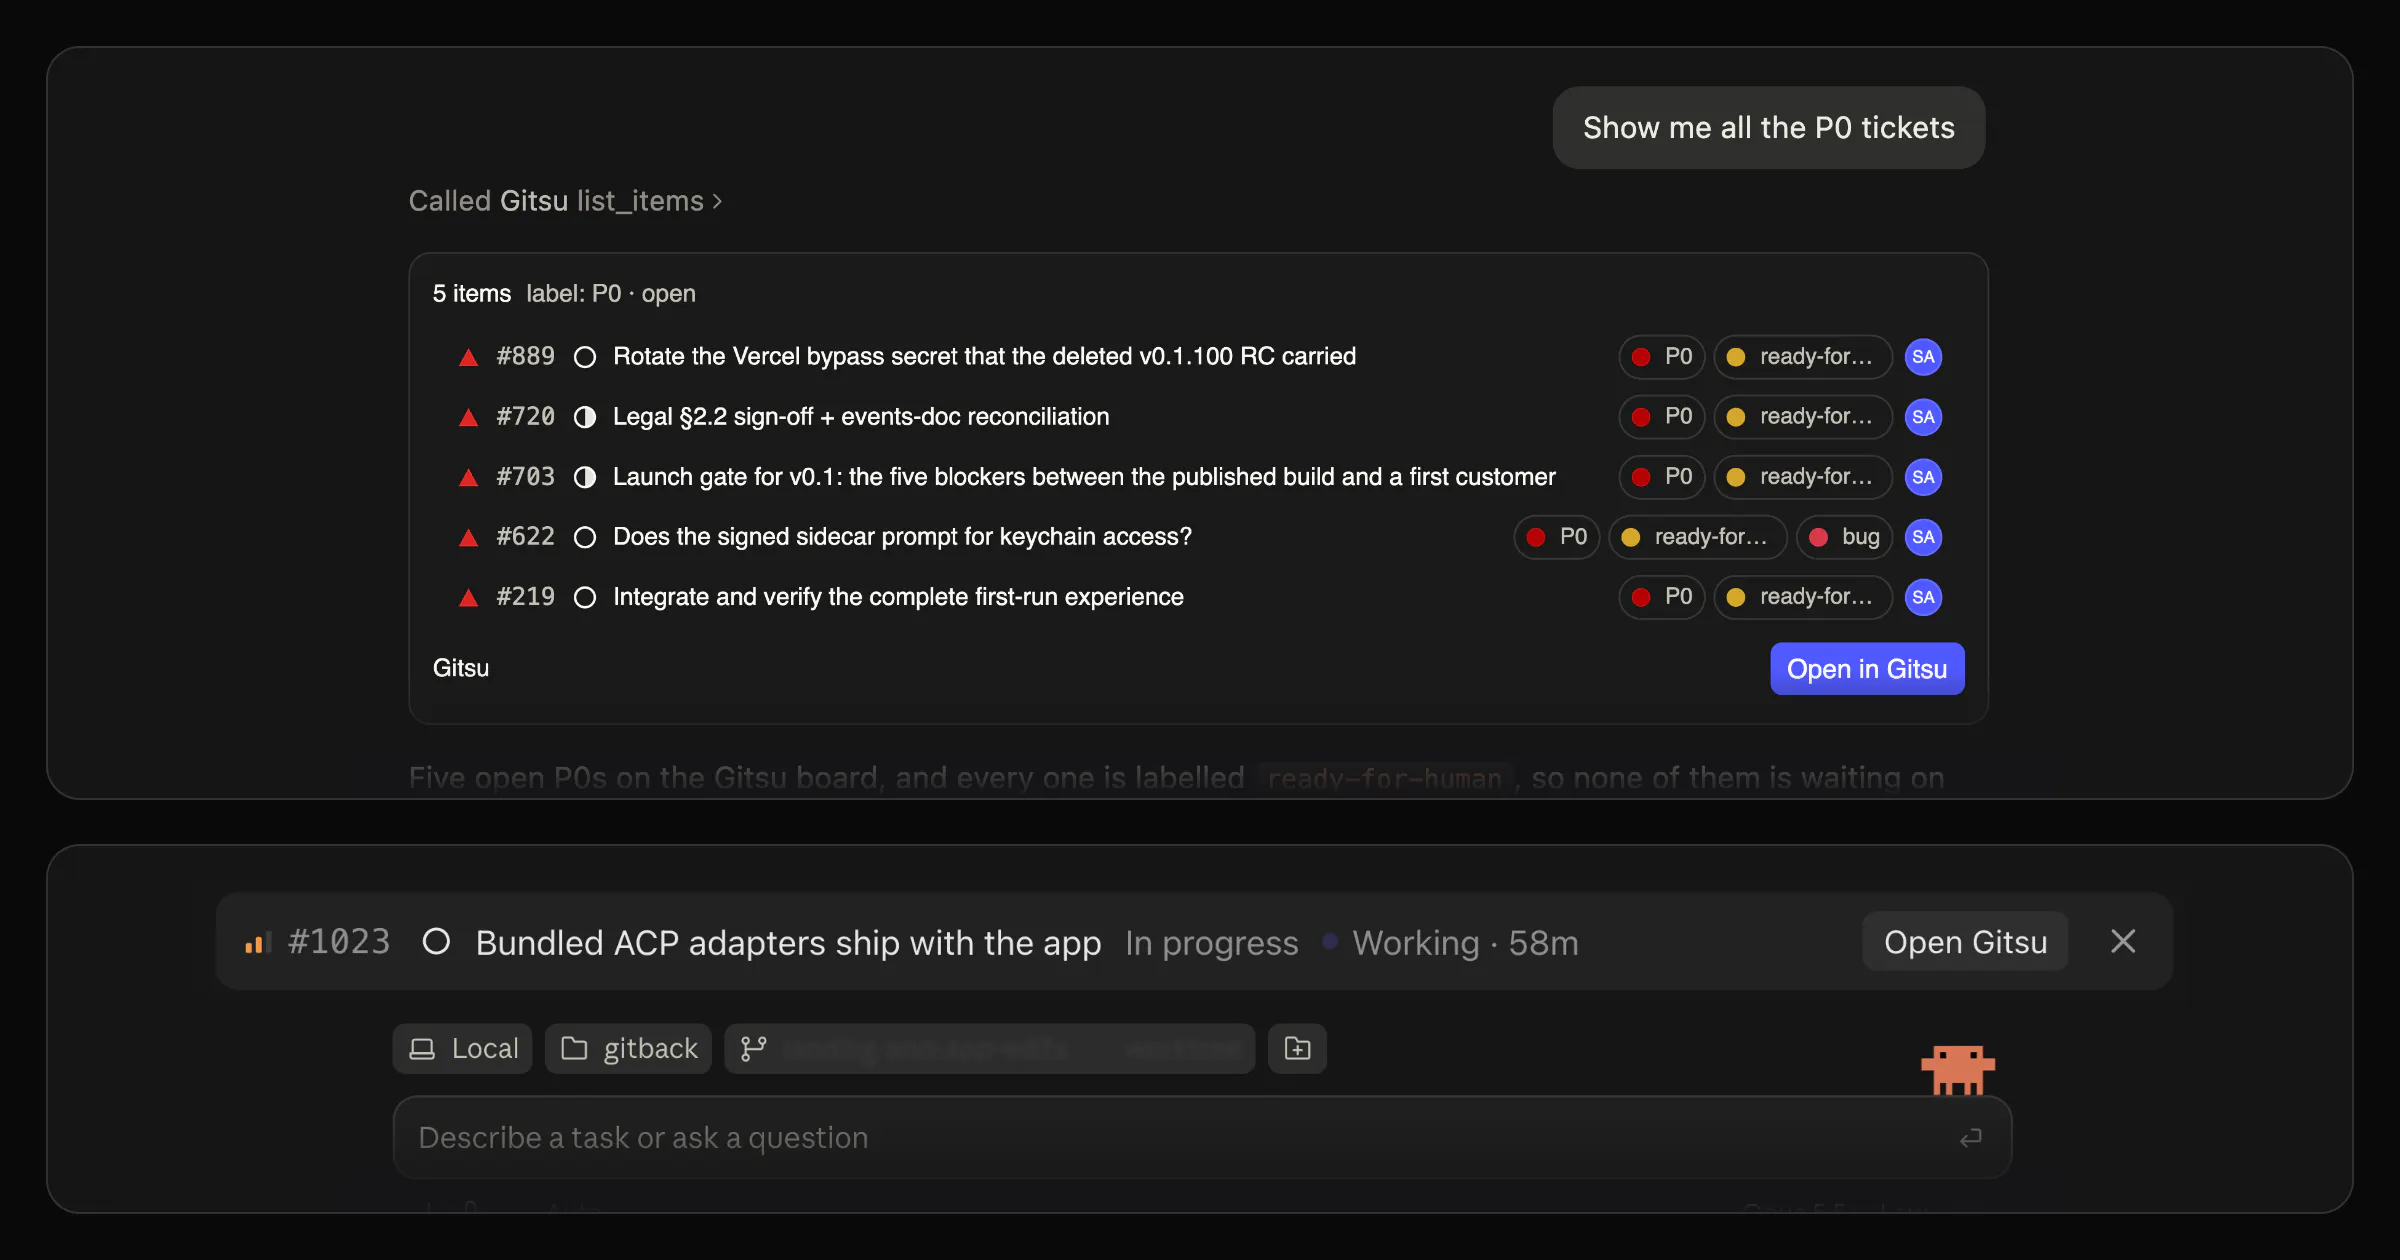The width and height of the screenshot is (2400, 1260).
Task: Focus the 'Describe a task or ask a question' field
Action: (x=1202, y=1138)
